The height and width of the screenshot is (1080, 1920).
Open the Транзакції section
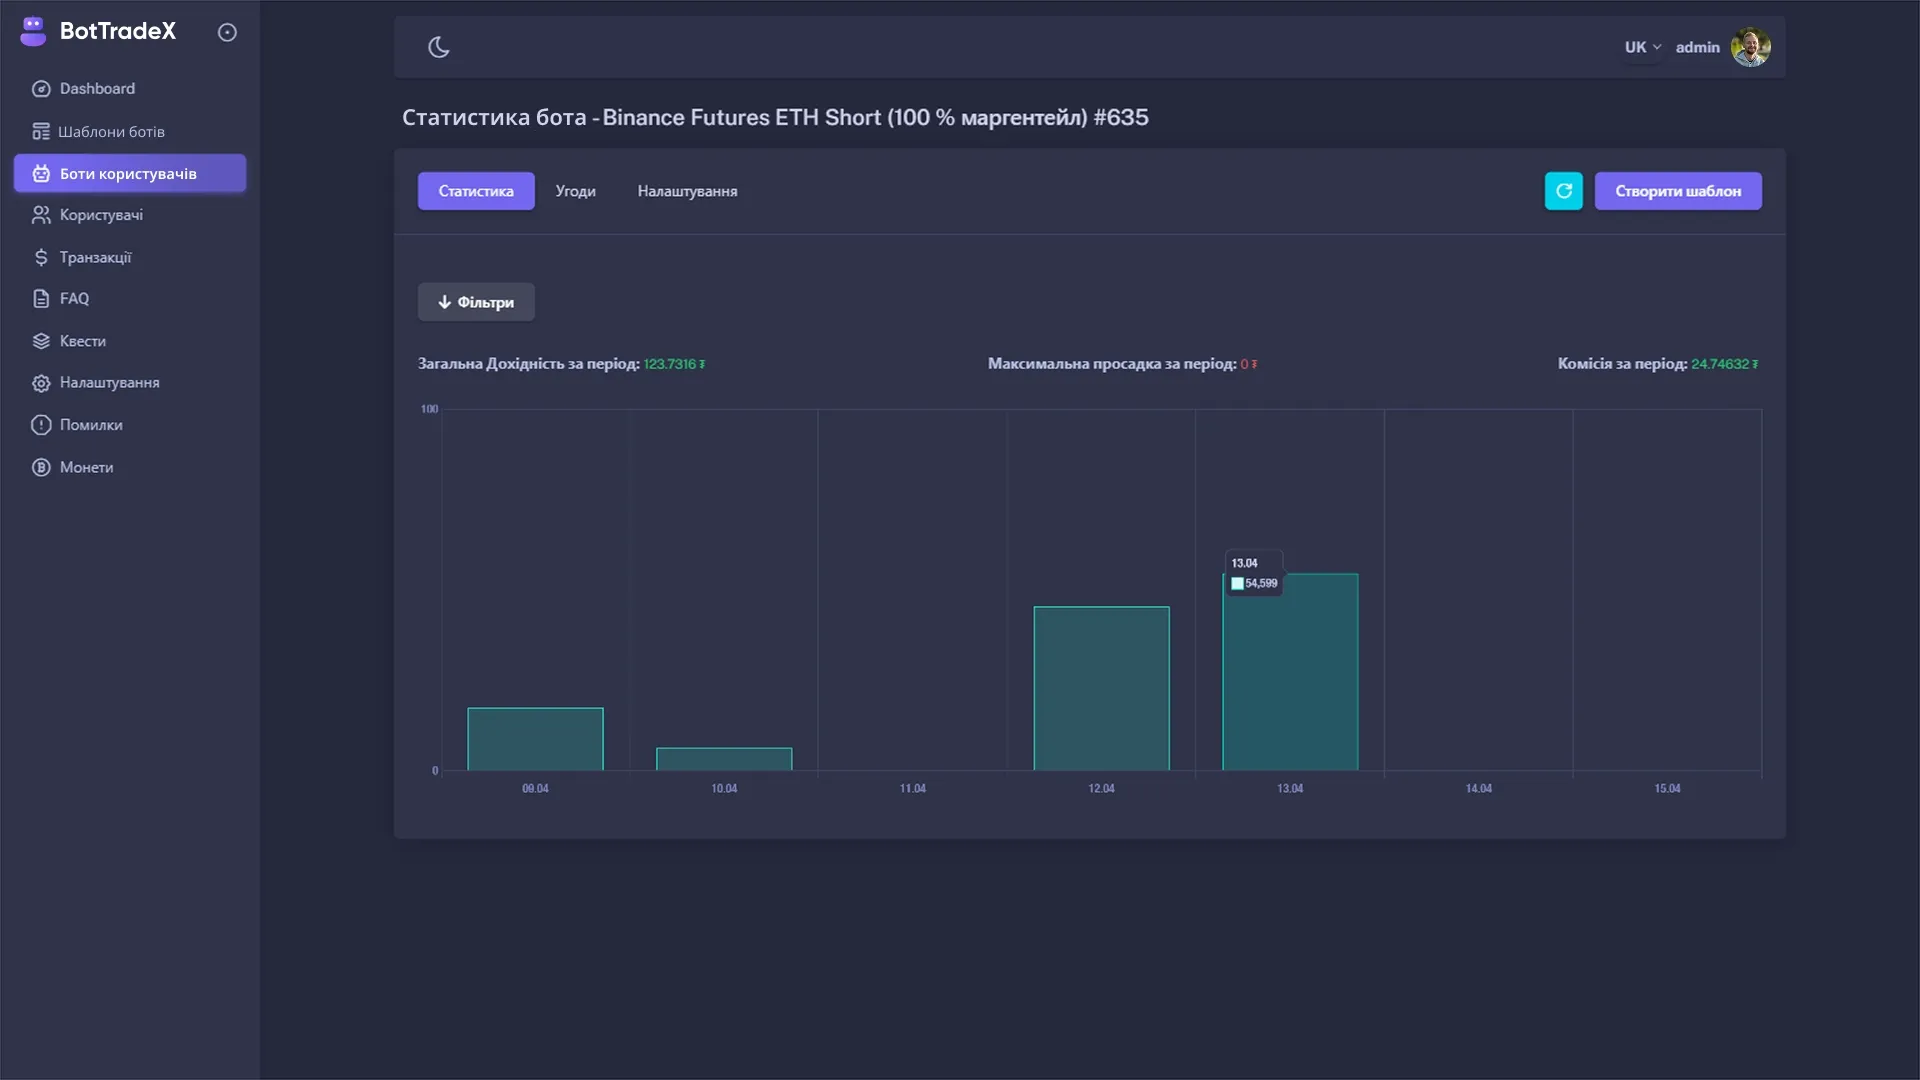tap(94, 257)
